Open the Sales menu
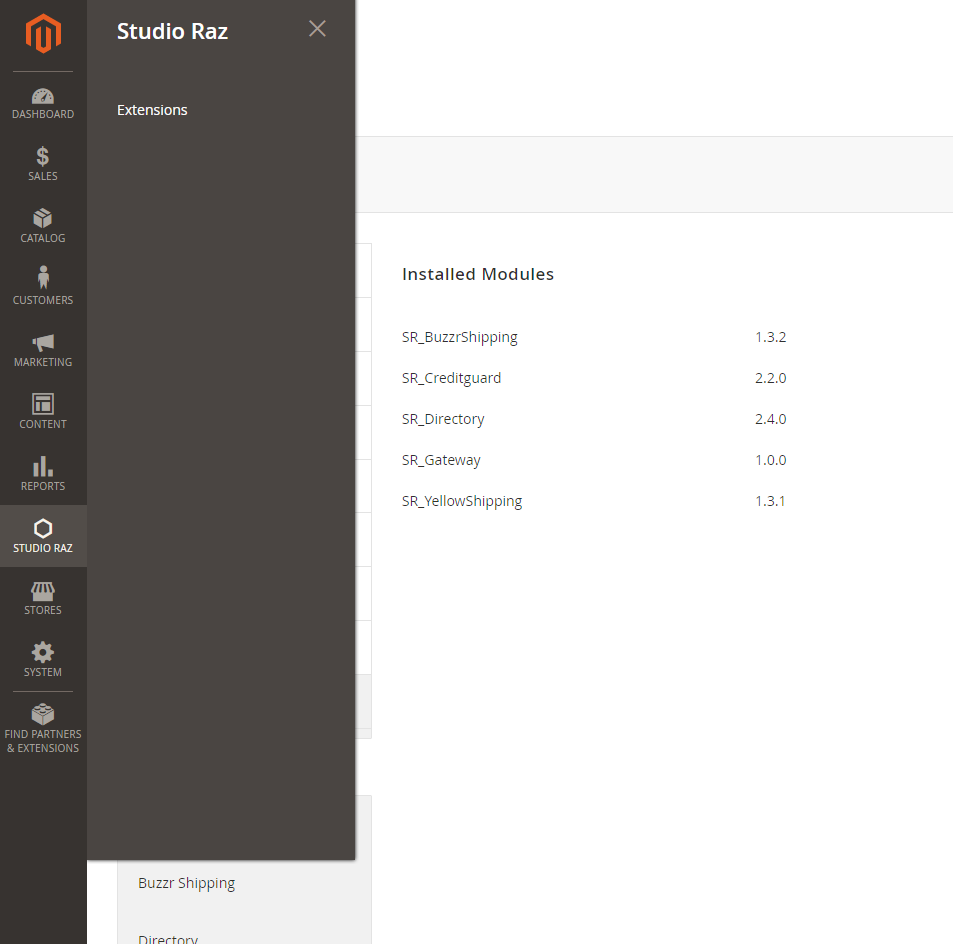 (43, 165)
